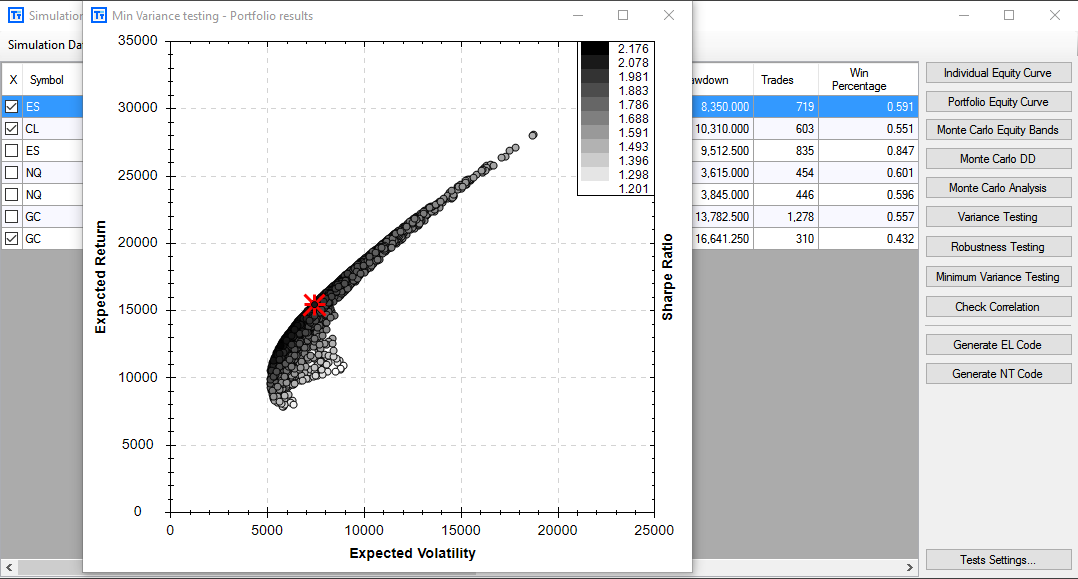Screen dimensions: 1078x579
Task: Click the Simulation window app icon
Action: coord(15,15)
